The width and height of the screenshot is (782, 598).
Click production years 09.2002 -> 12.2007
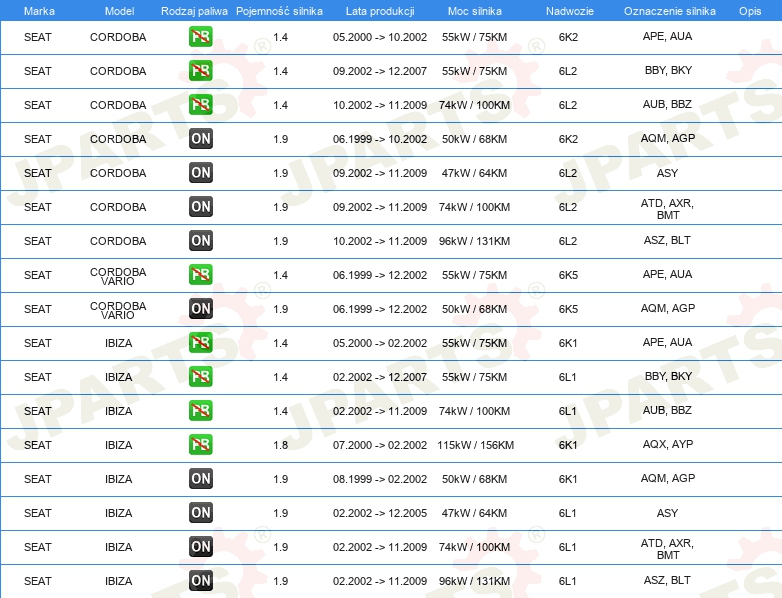(380, 71)
